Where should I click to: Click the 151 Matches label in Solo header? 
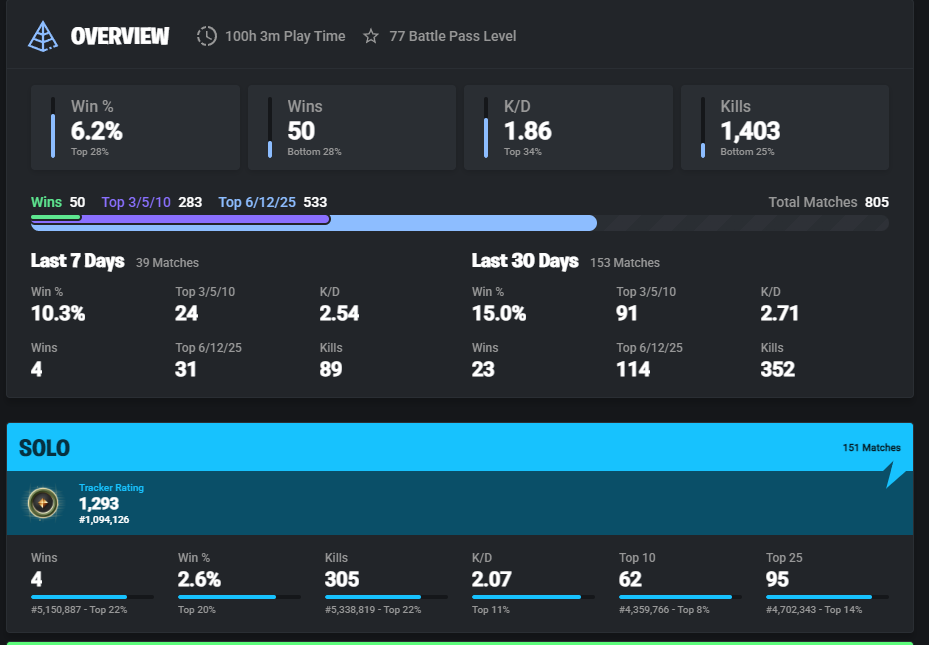872,448
